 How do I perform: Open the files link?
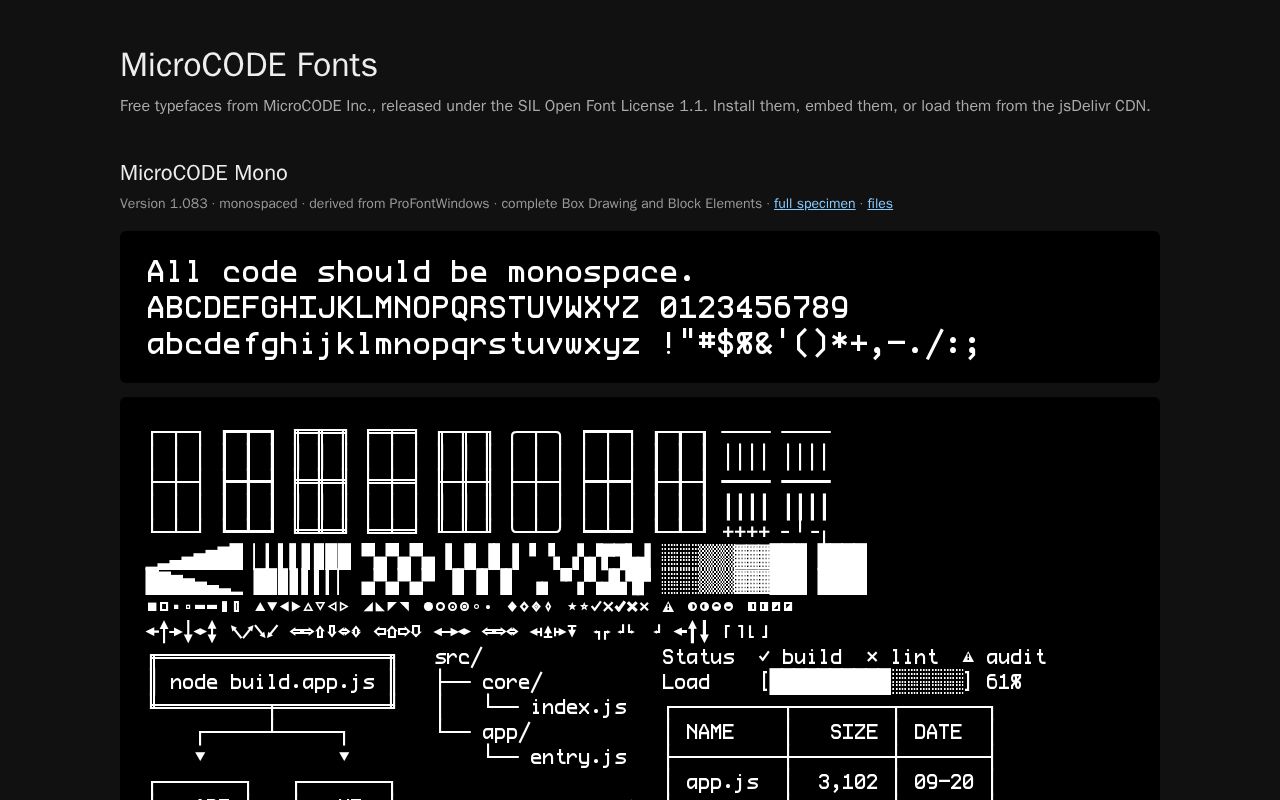coord(880,203)
